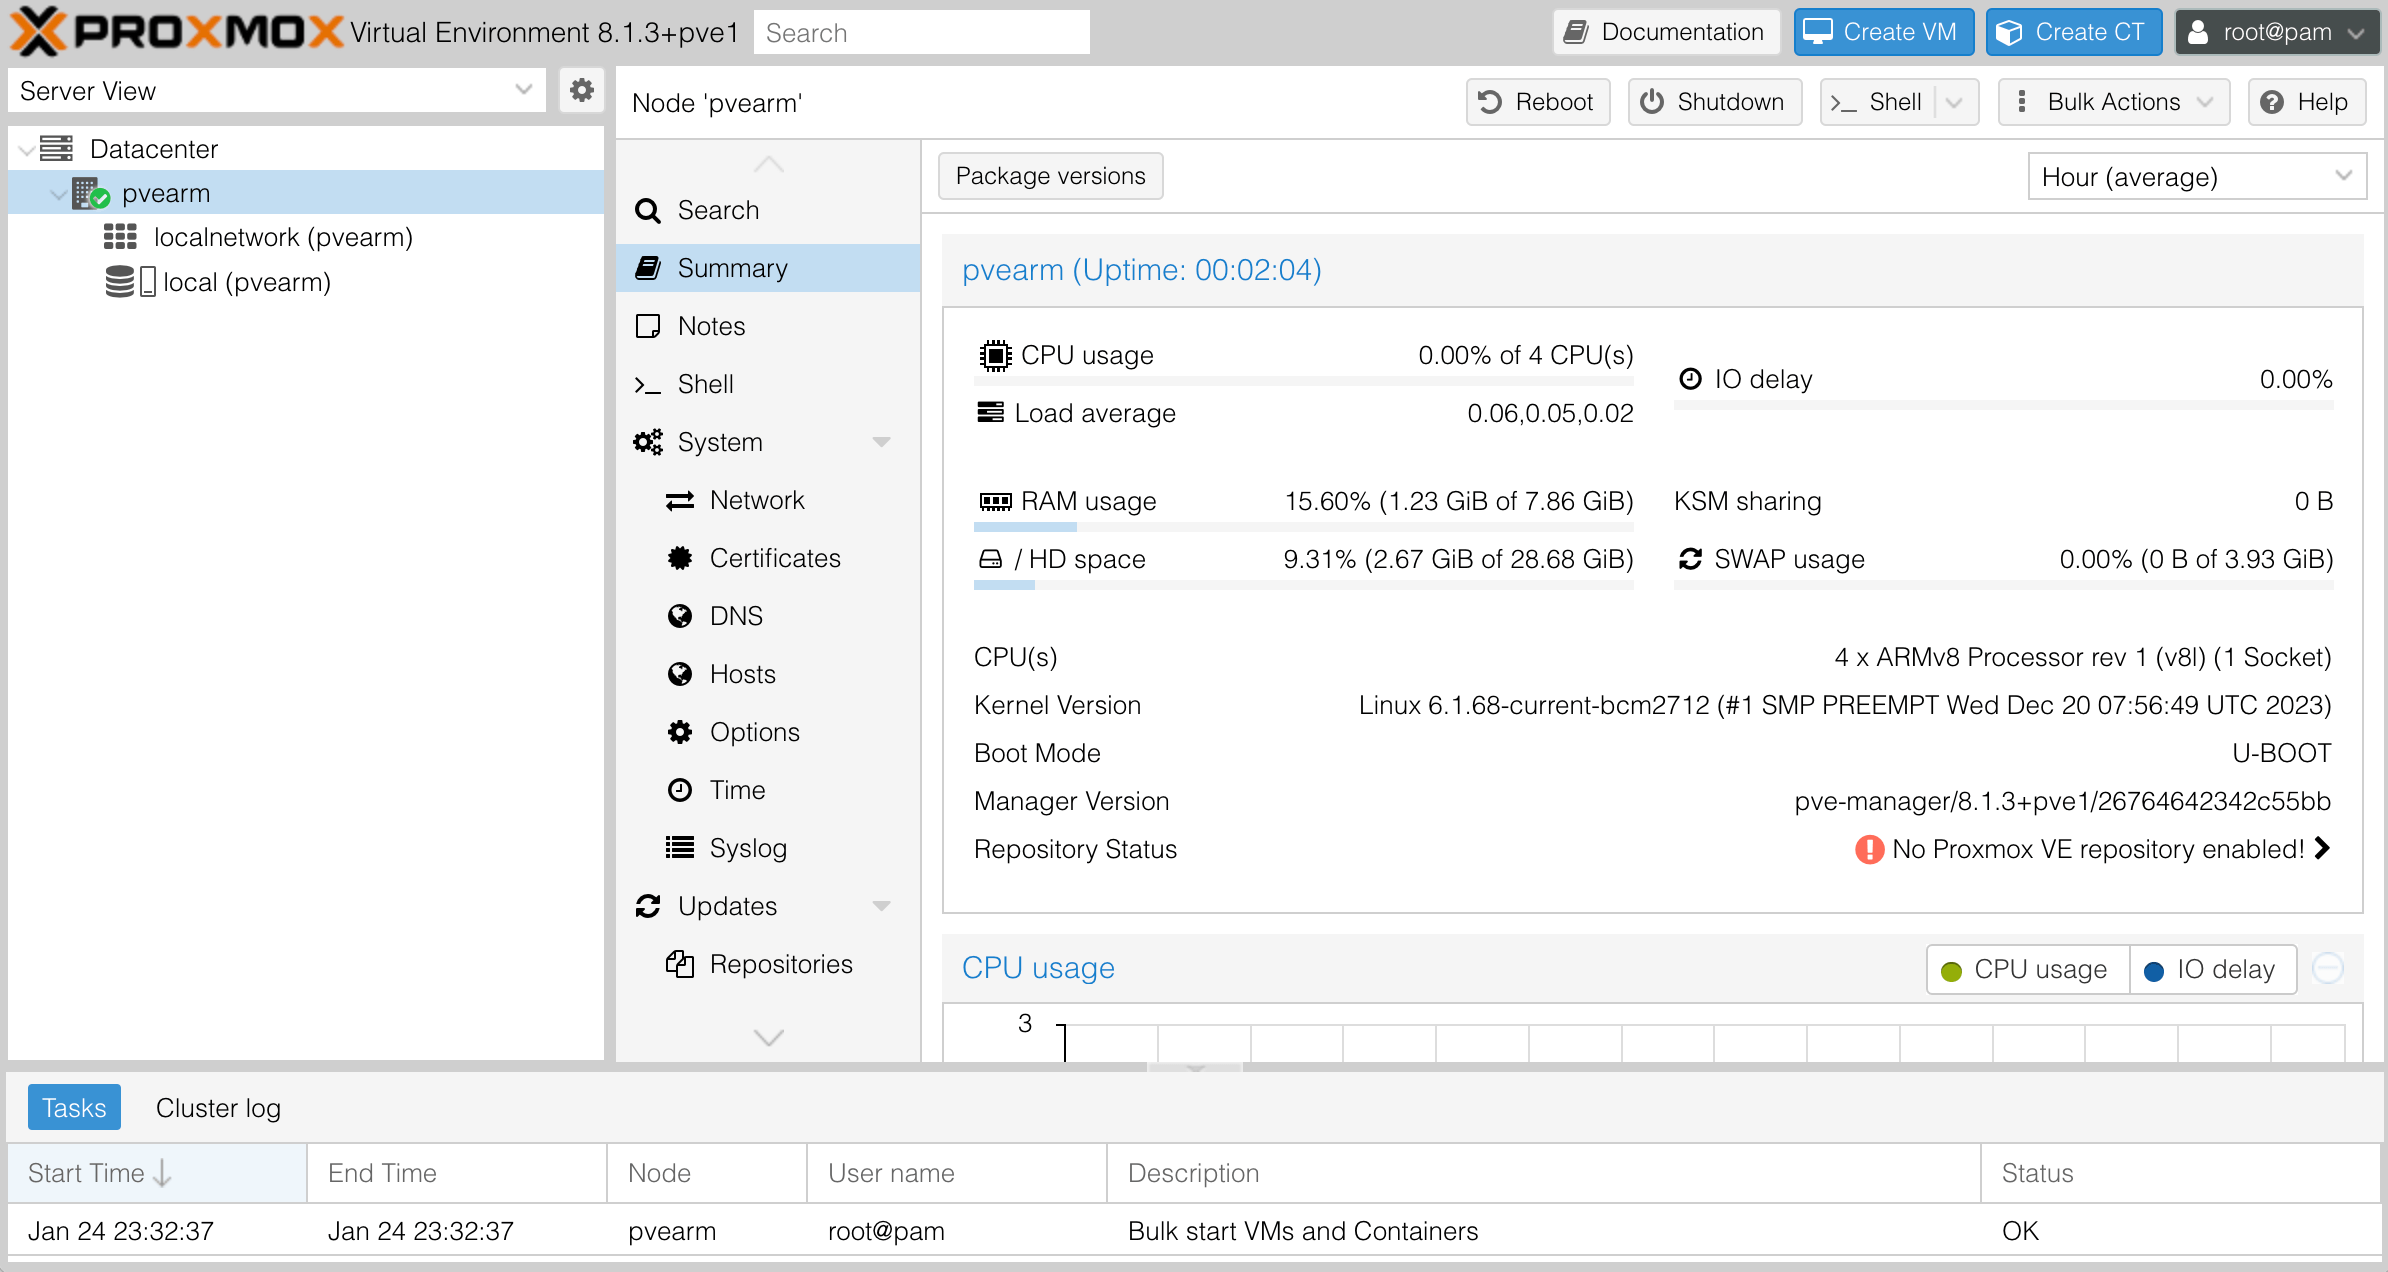Click the CPU usage progress bar
This screenshot has height=1272, width=2388.
point(1303,381)
